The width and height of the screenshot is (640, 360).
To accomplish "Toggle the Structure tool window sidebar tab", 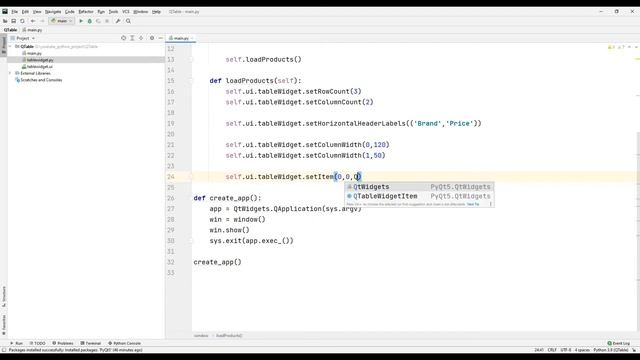I will pyautogui.click(x=4, y=297).
